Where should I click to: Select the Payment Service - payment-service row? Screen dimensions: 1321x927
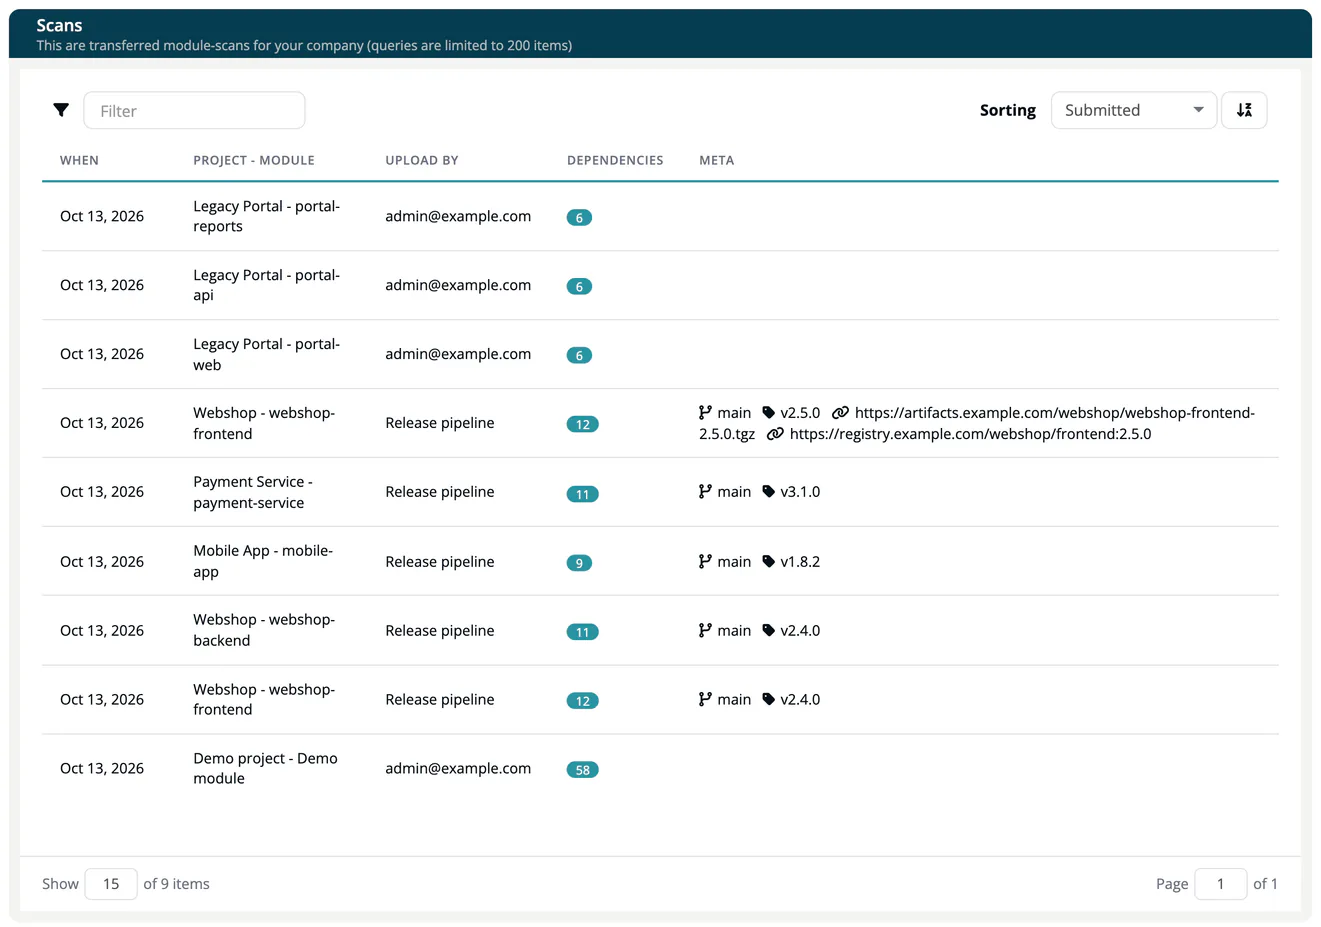pos(660,492)
